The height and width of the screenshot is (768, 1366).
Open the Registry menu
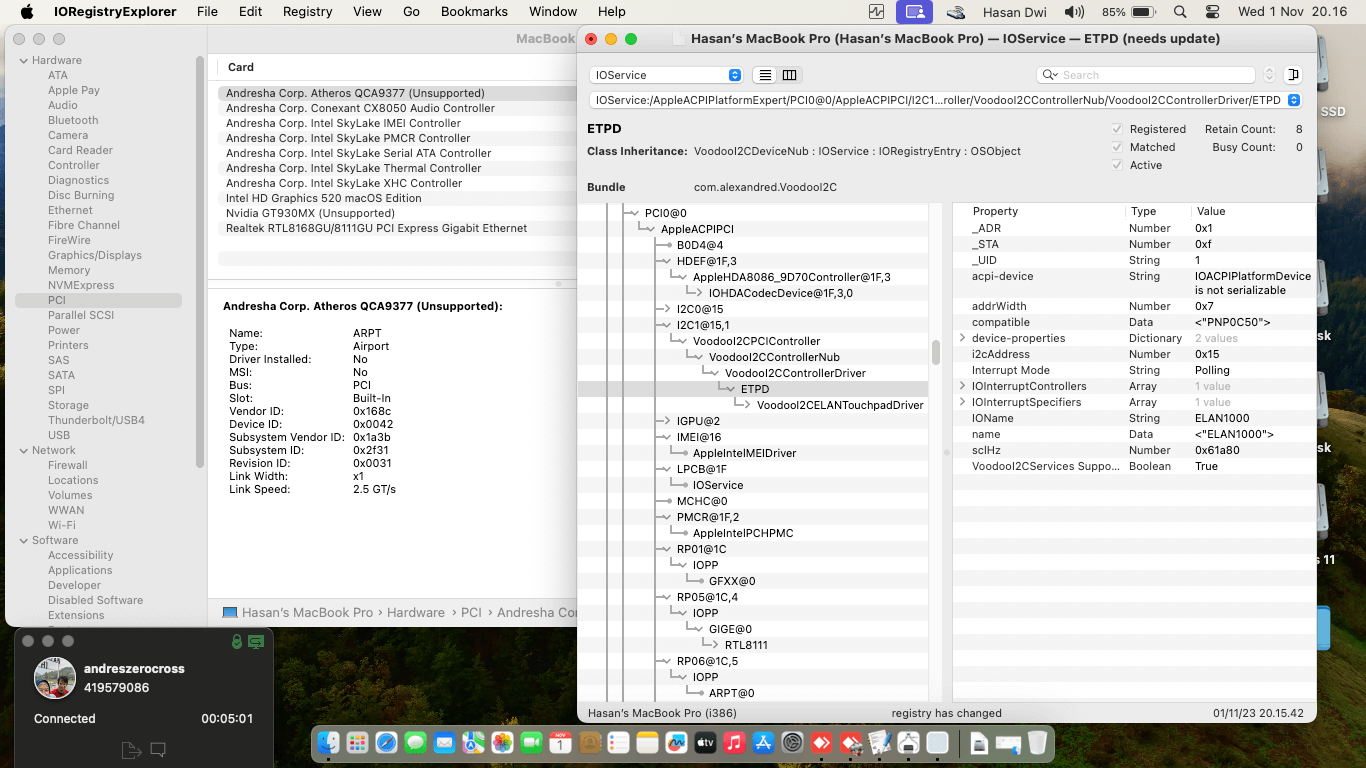[307, 12]
